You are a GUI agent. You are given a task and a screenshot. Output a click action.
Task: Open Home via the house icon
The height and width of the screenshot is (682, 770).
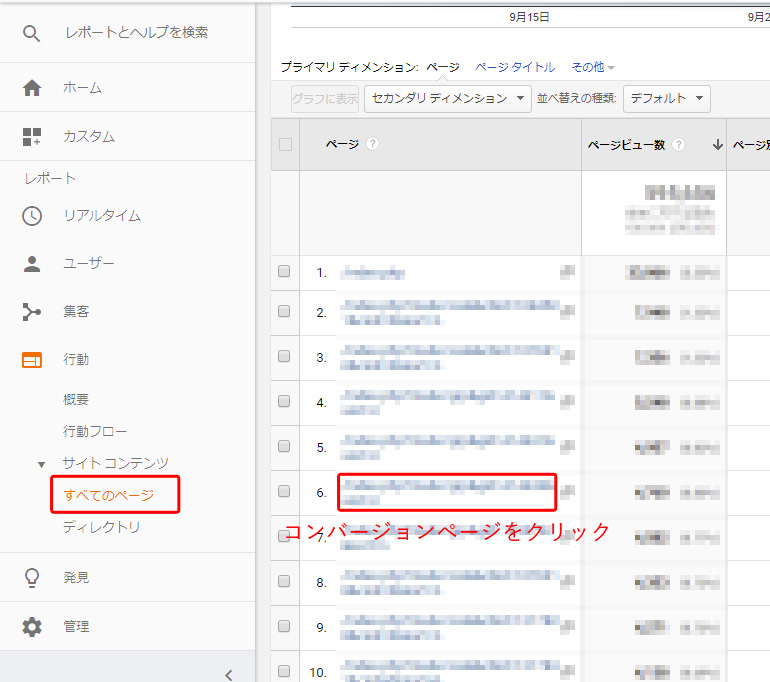point(32,88)
